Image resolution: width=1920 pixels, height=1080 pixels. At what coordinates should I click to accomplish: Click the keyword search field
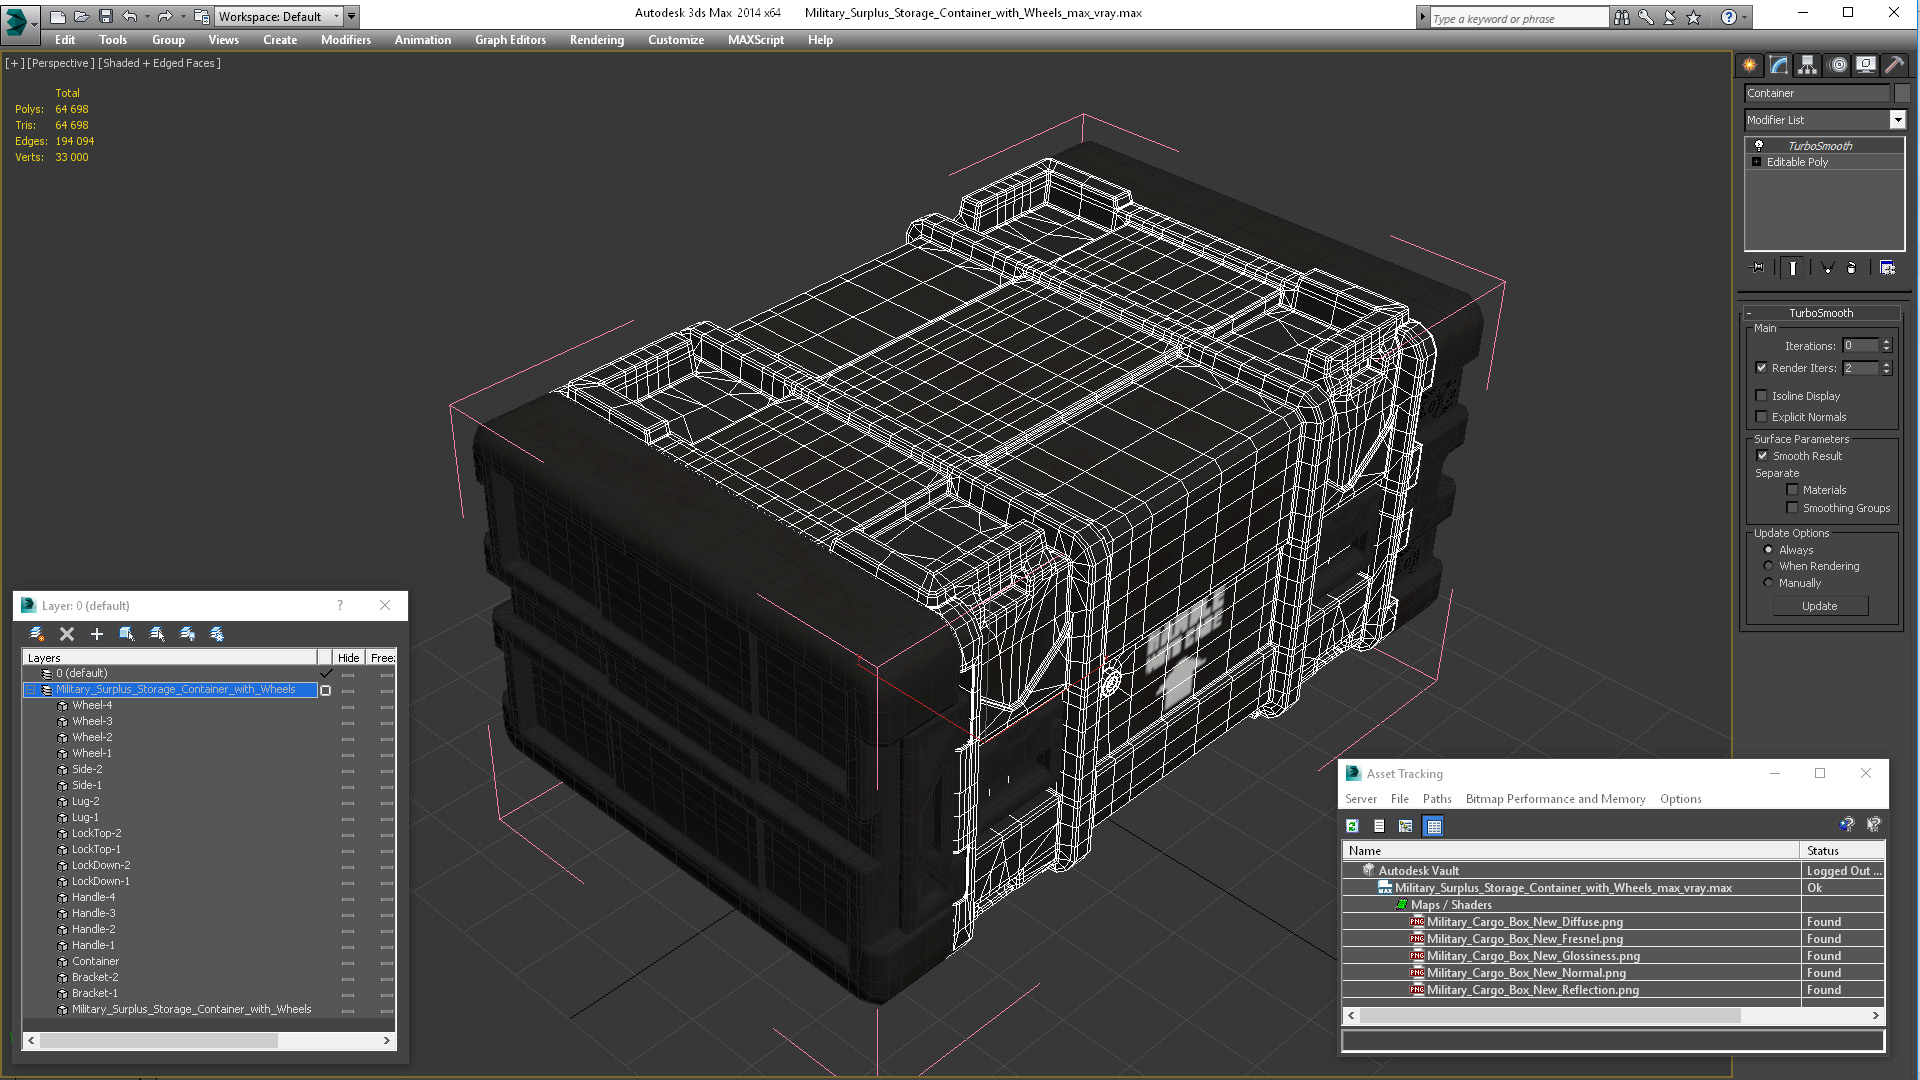[1515, 18]
